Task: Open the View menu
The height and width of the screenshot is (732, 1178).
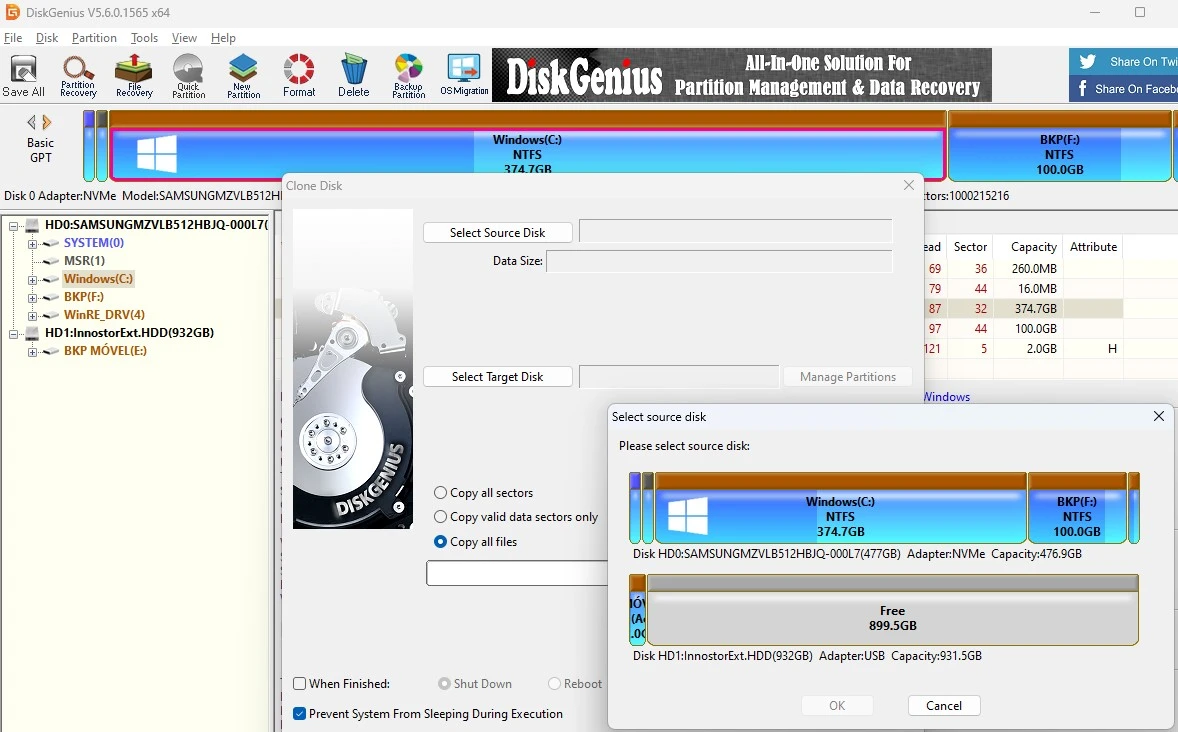Action: [x=184, y=38]
